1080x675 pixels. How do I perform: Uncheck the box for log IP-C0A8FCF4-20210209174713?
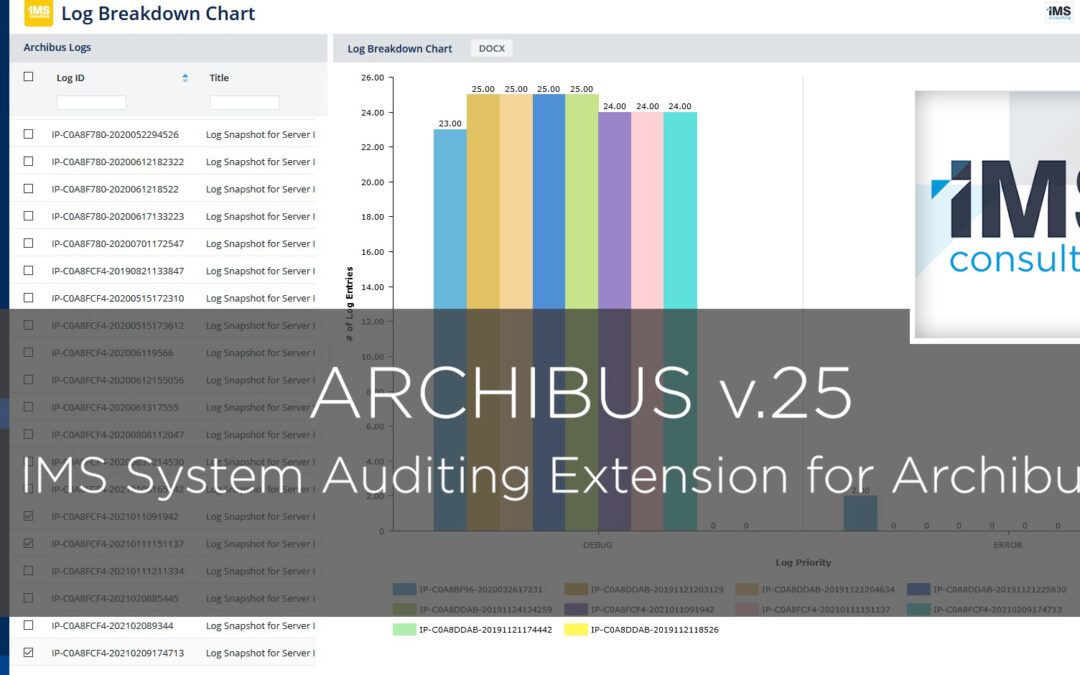28,652
